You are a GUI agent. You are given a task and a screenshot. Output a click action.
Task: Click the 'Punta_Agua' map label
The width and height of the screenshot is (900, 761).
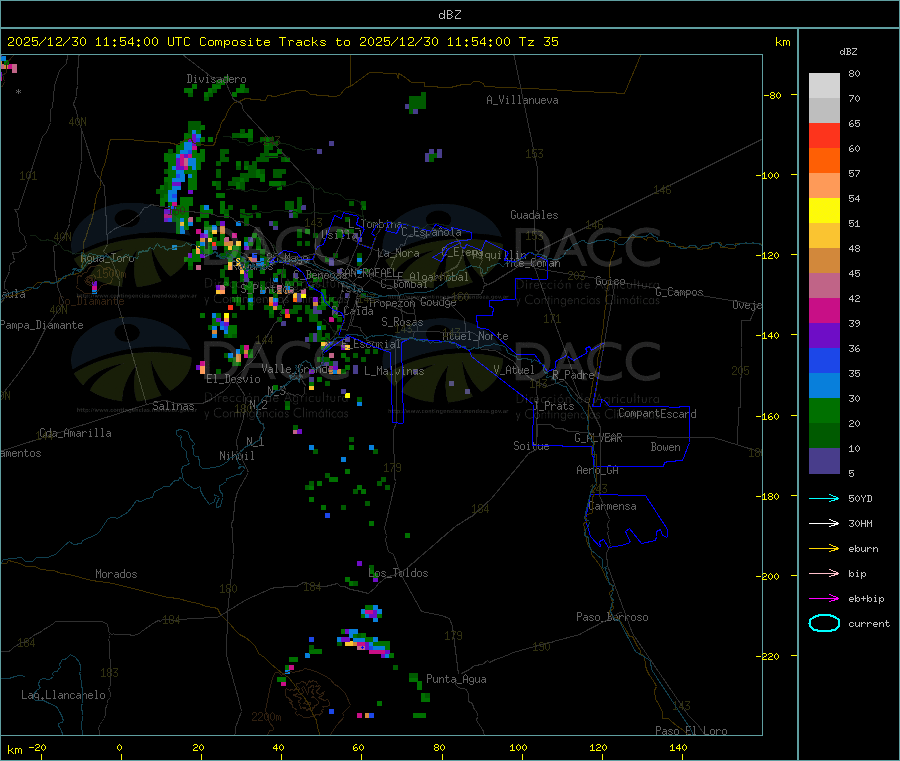tap(456, 679)
